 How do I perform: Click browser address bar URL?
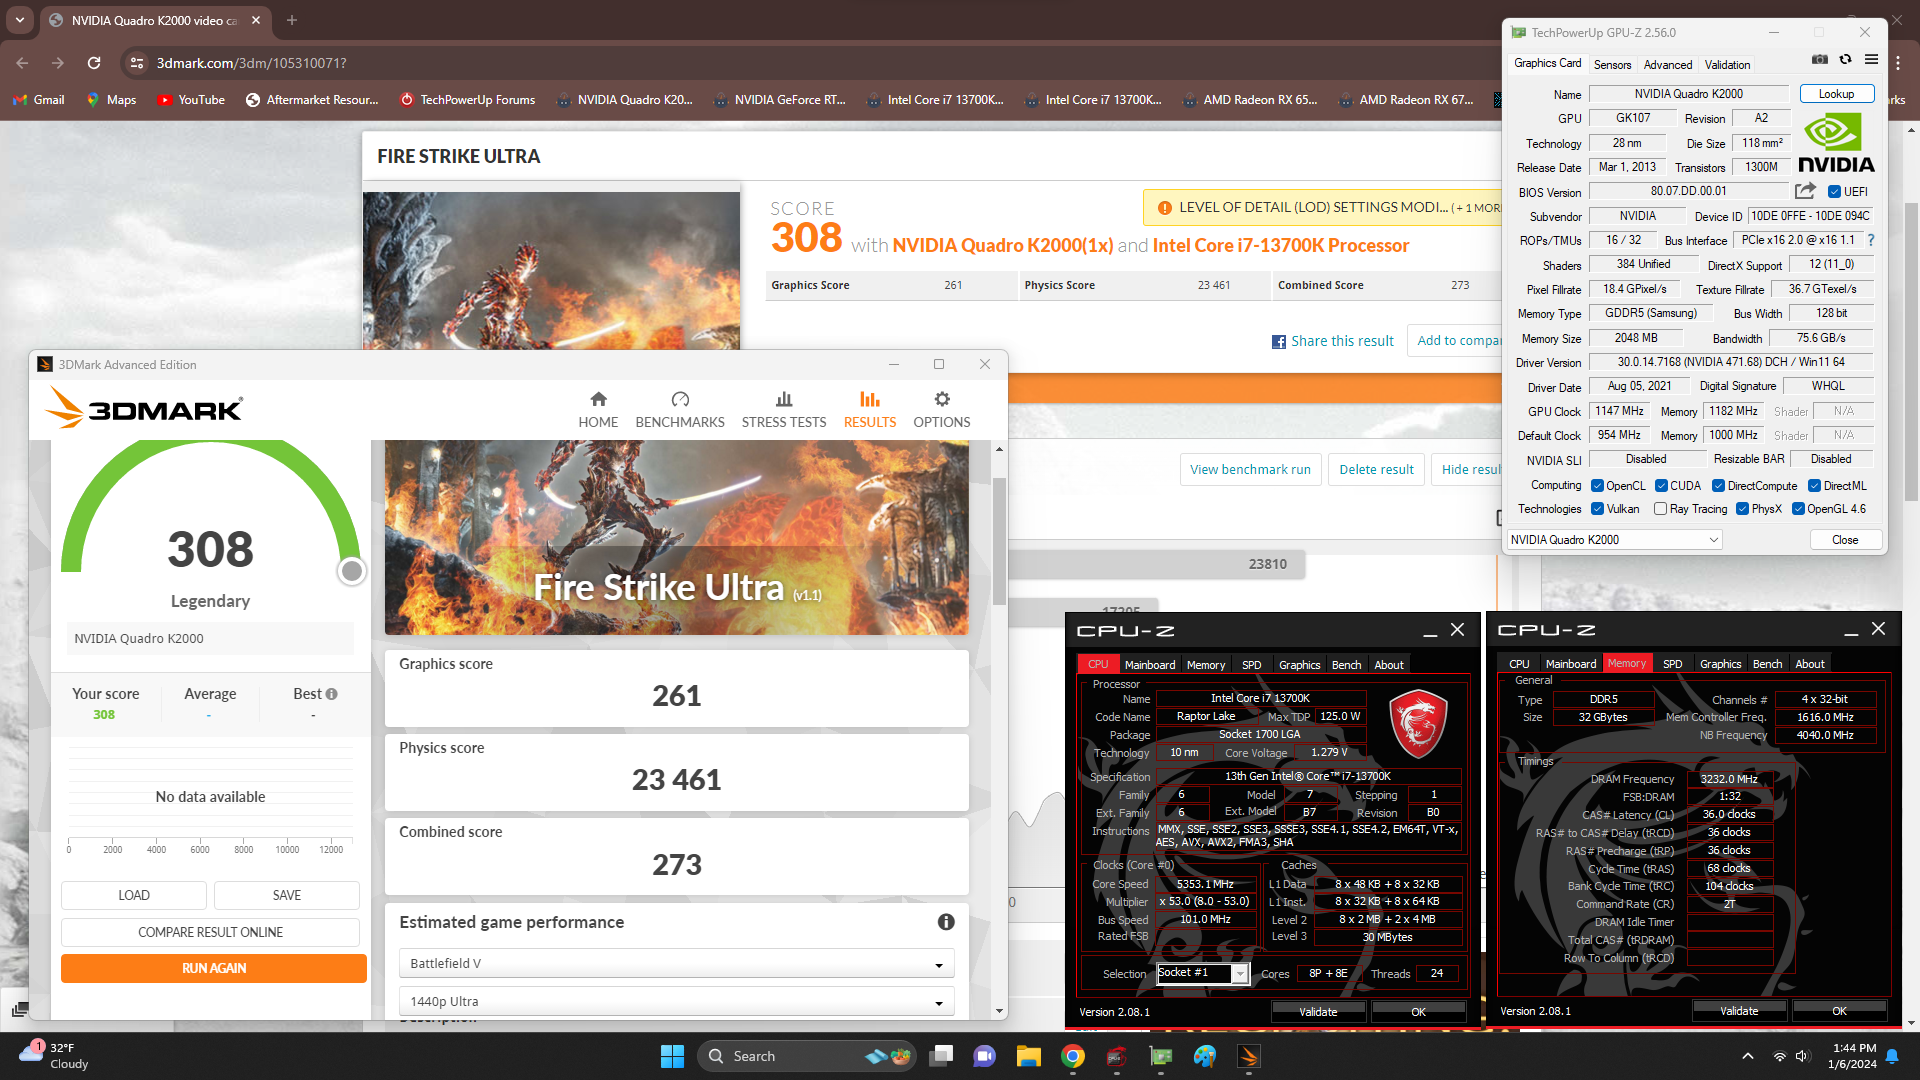tap(251, 63)
